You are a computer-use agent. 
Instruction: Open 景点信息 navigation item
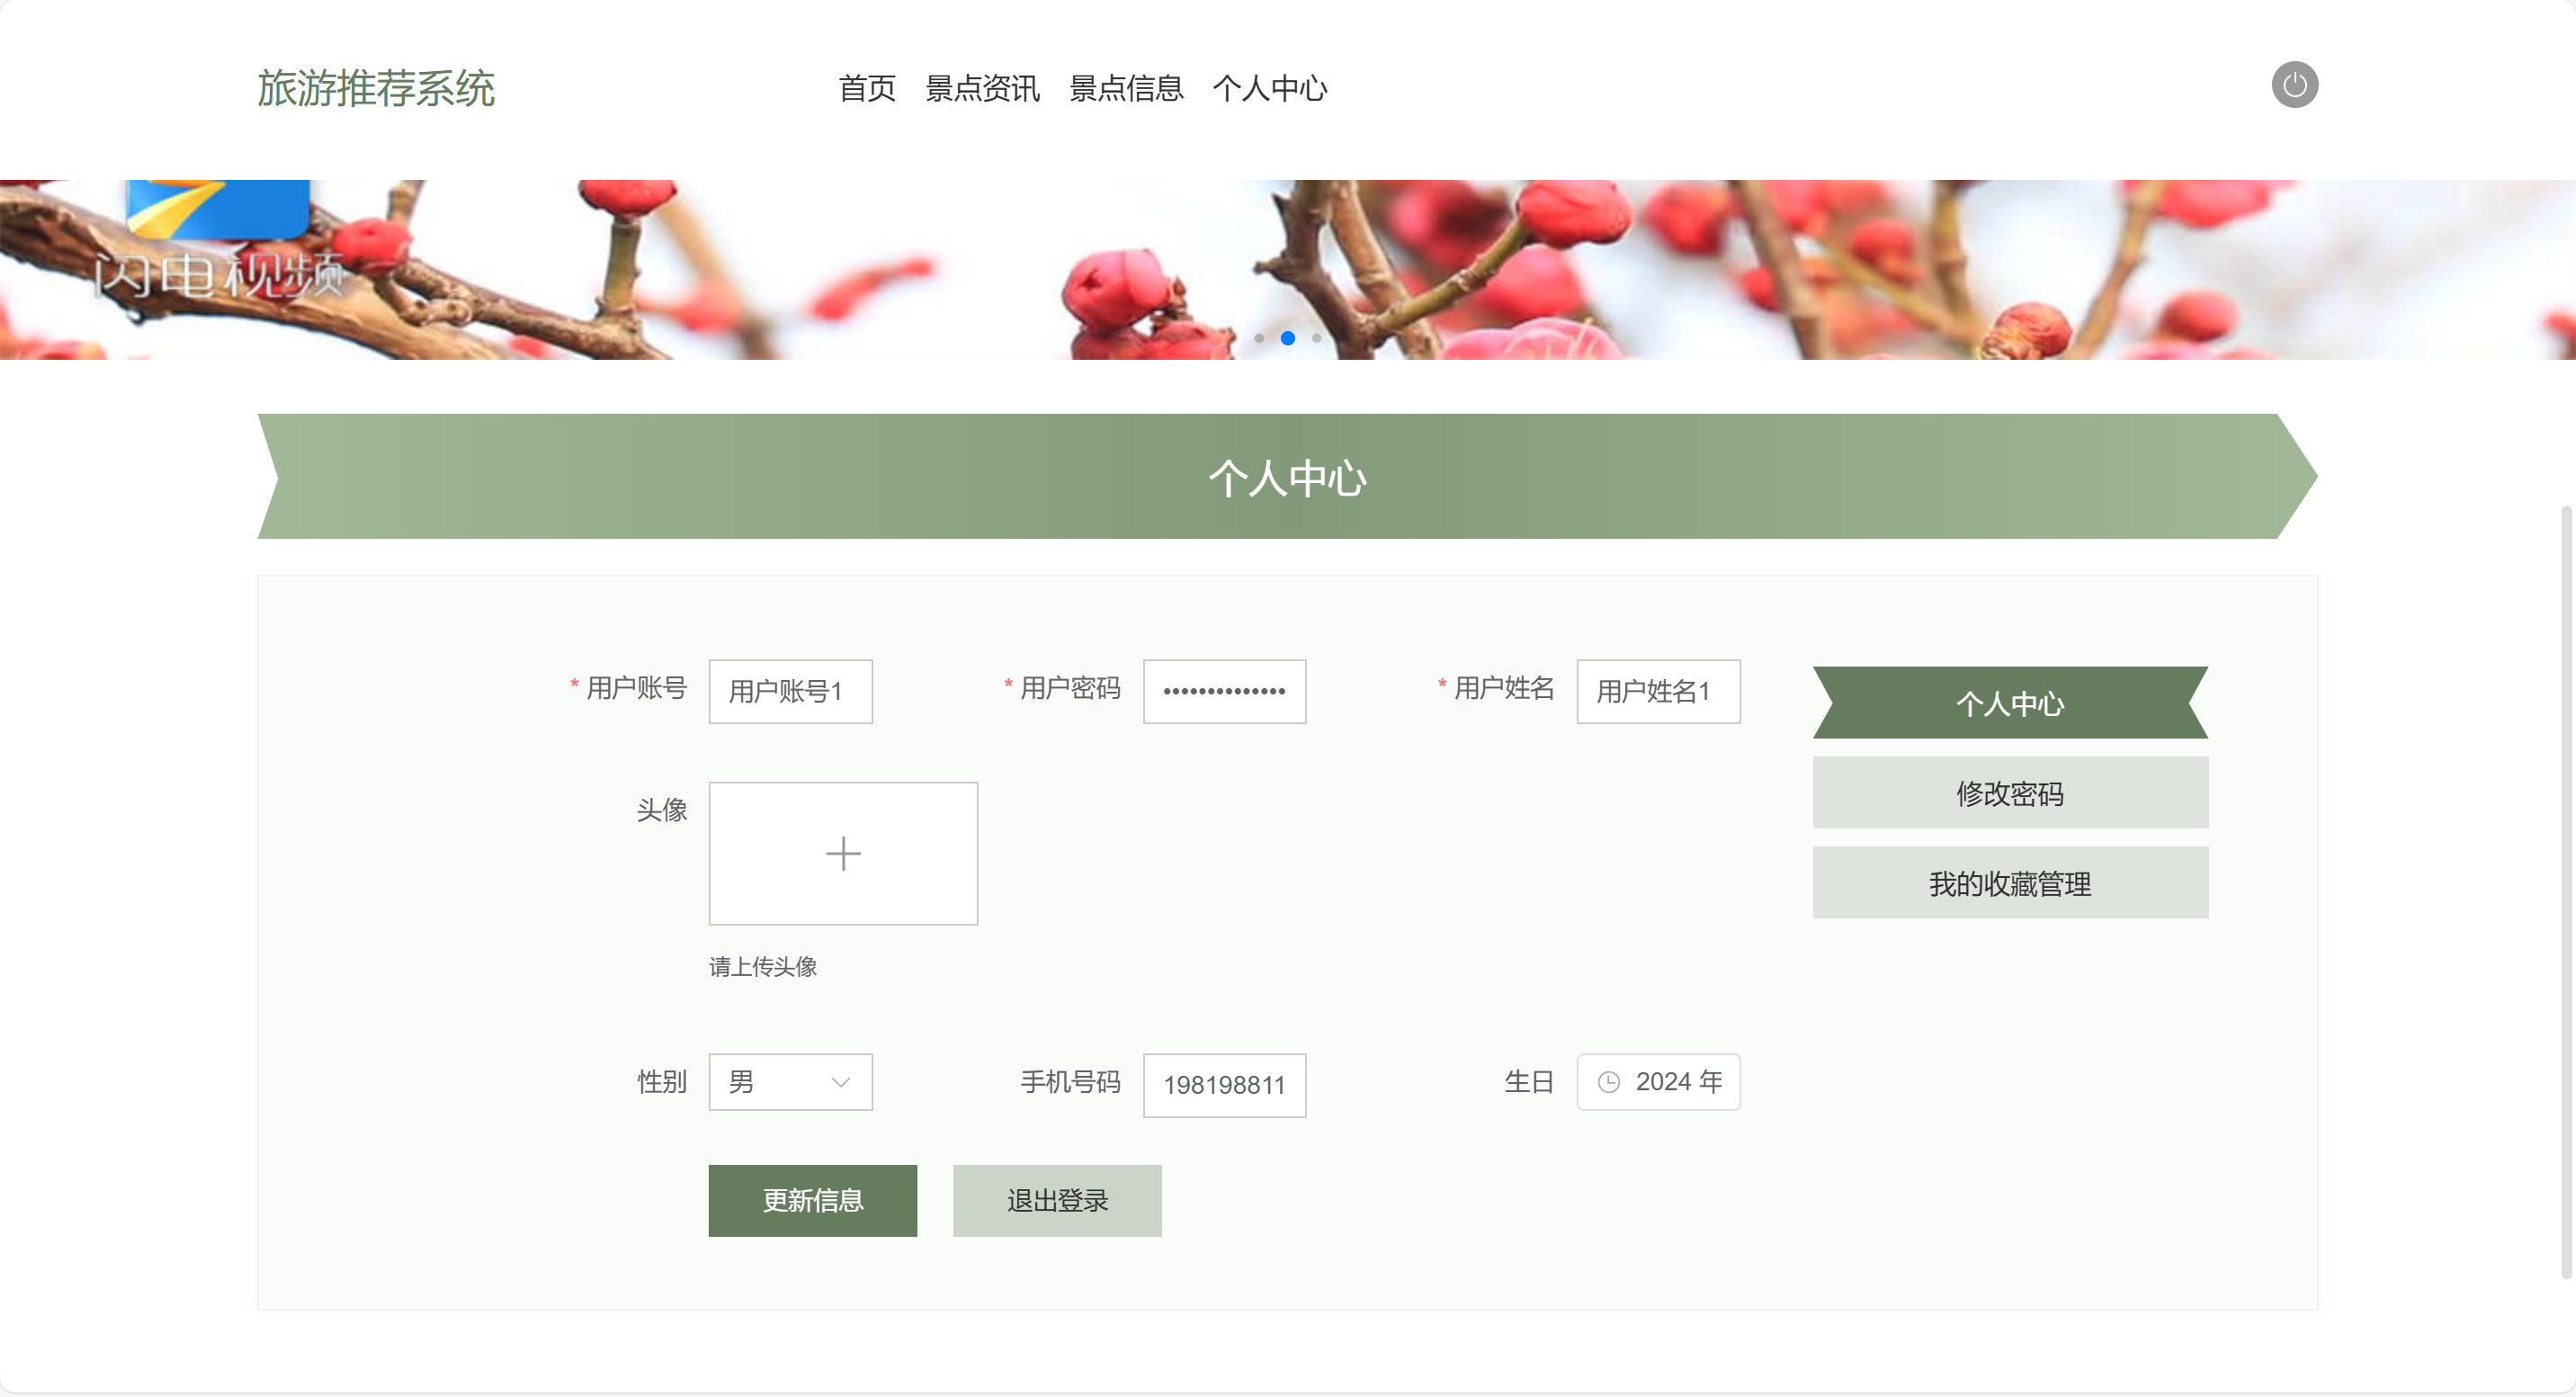(1126, 89)
